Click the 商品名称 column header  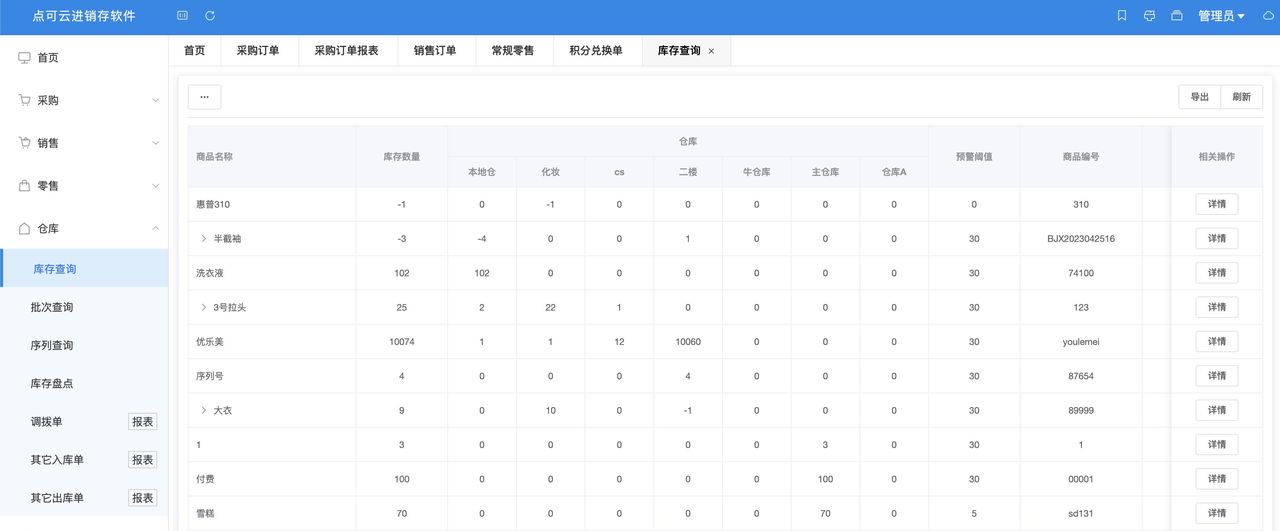click(x=272, y=157)
